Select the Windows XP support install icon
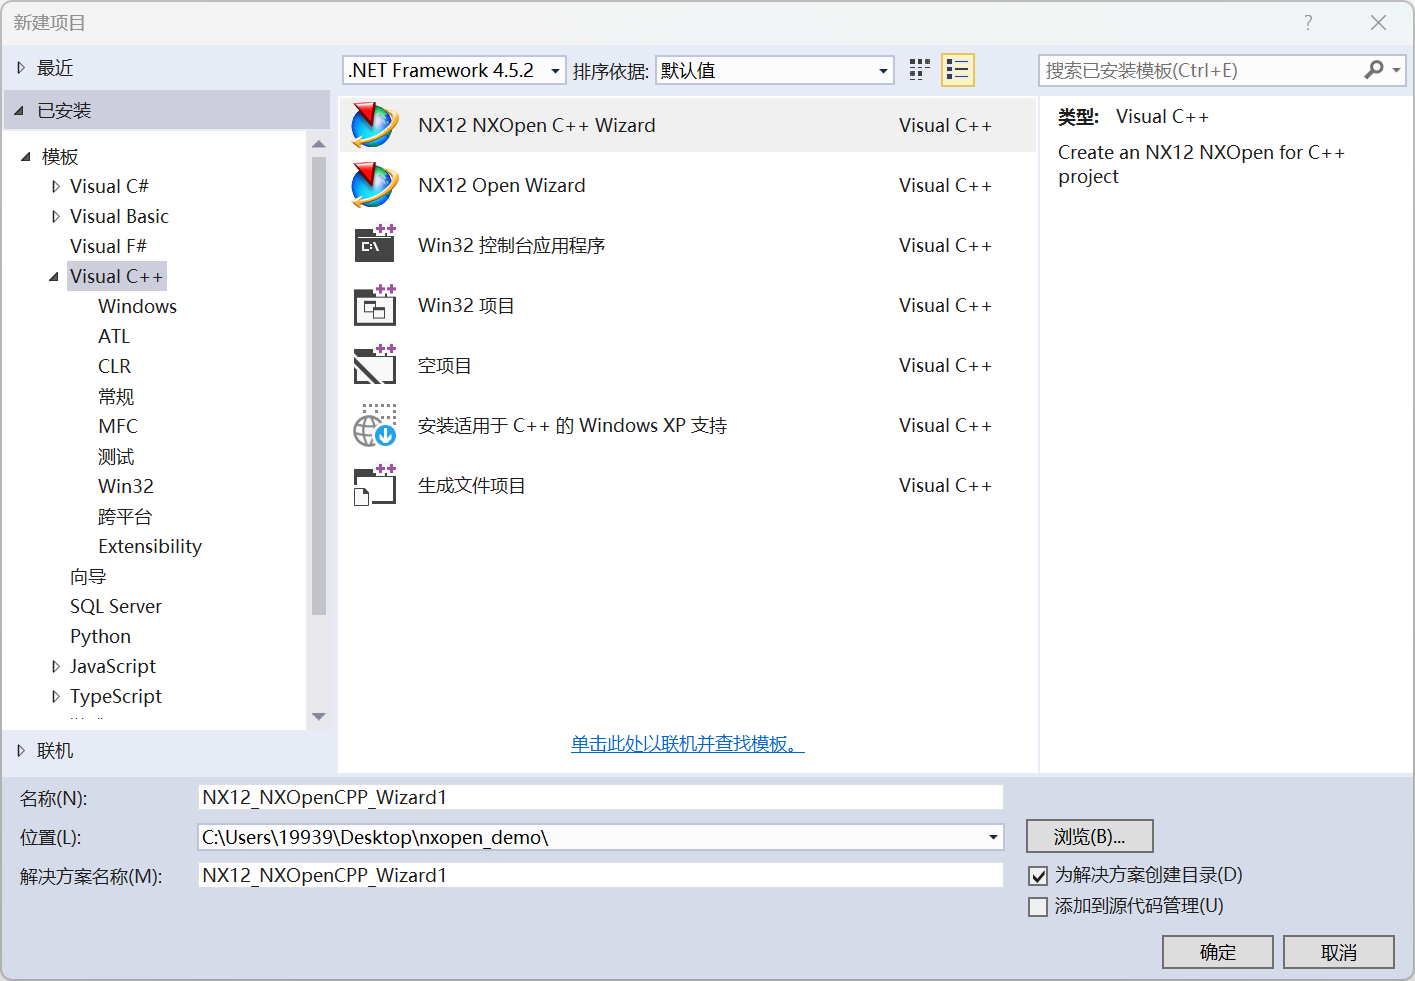 (375, 425)
